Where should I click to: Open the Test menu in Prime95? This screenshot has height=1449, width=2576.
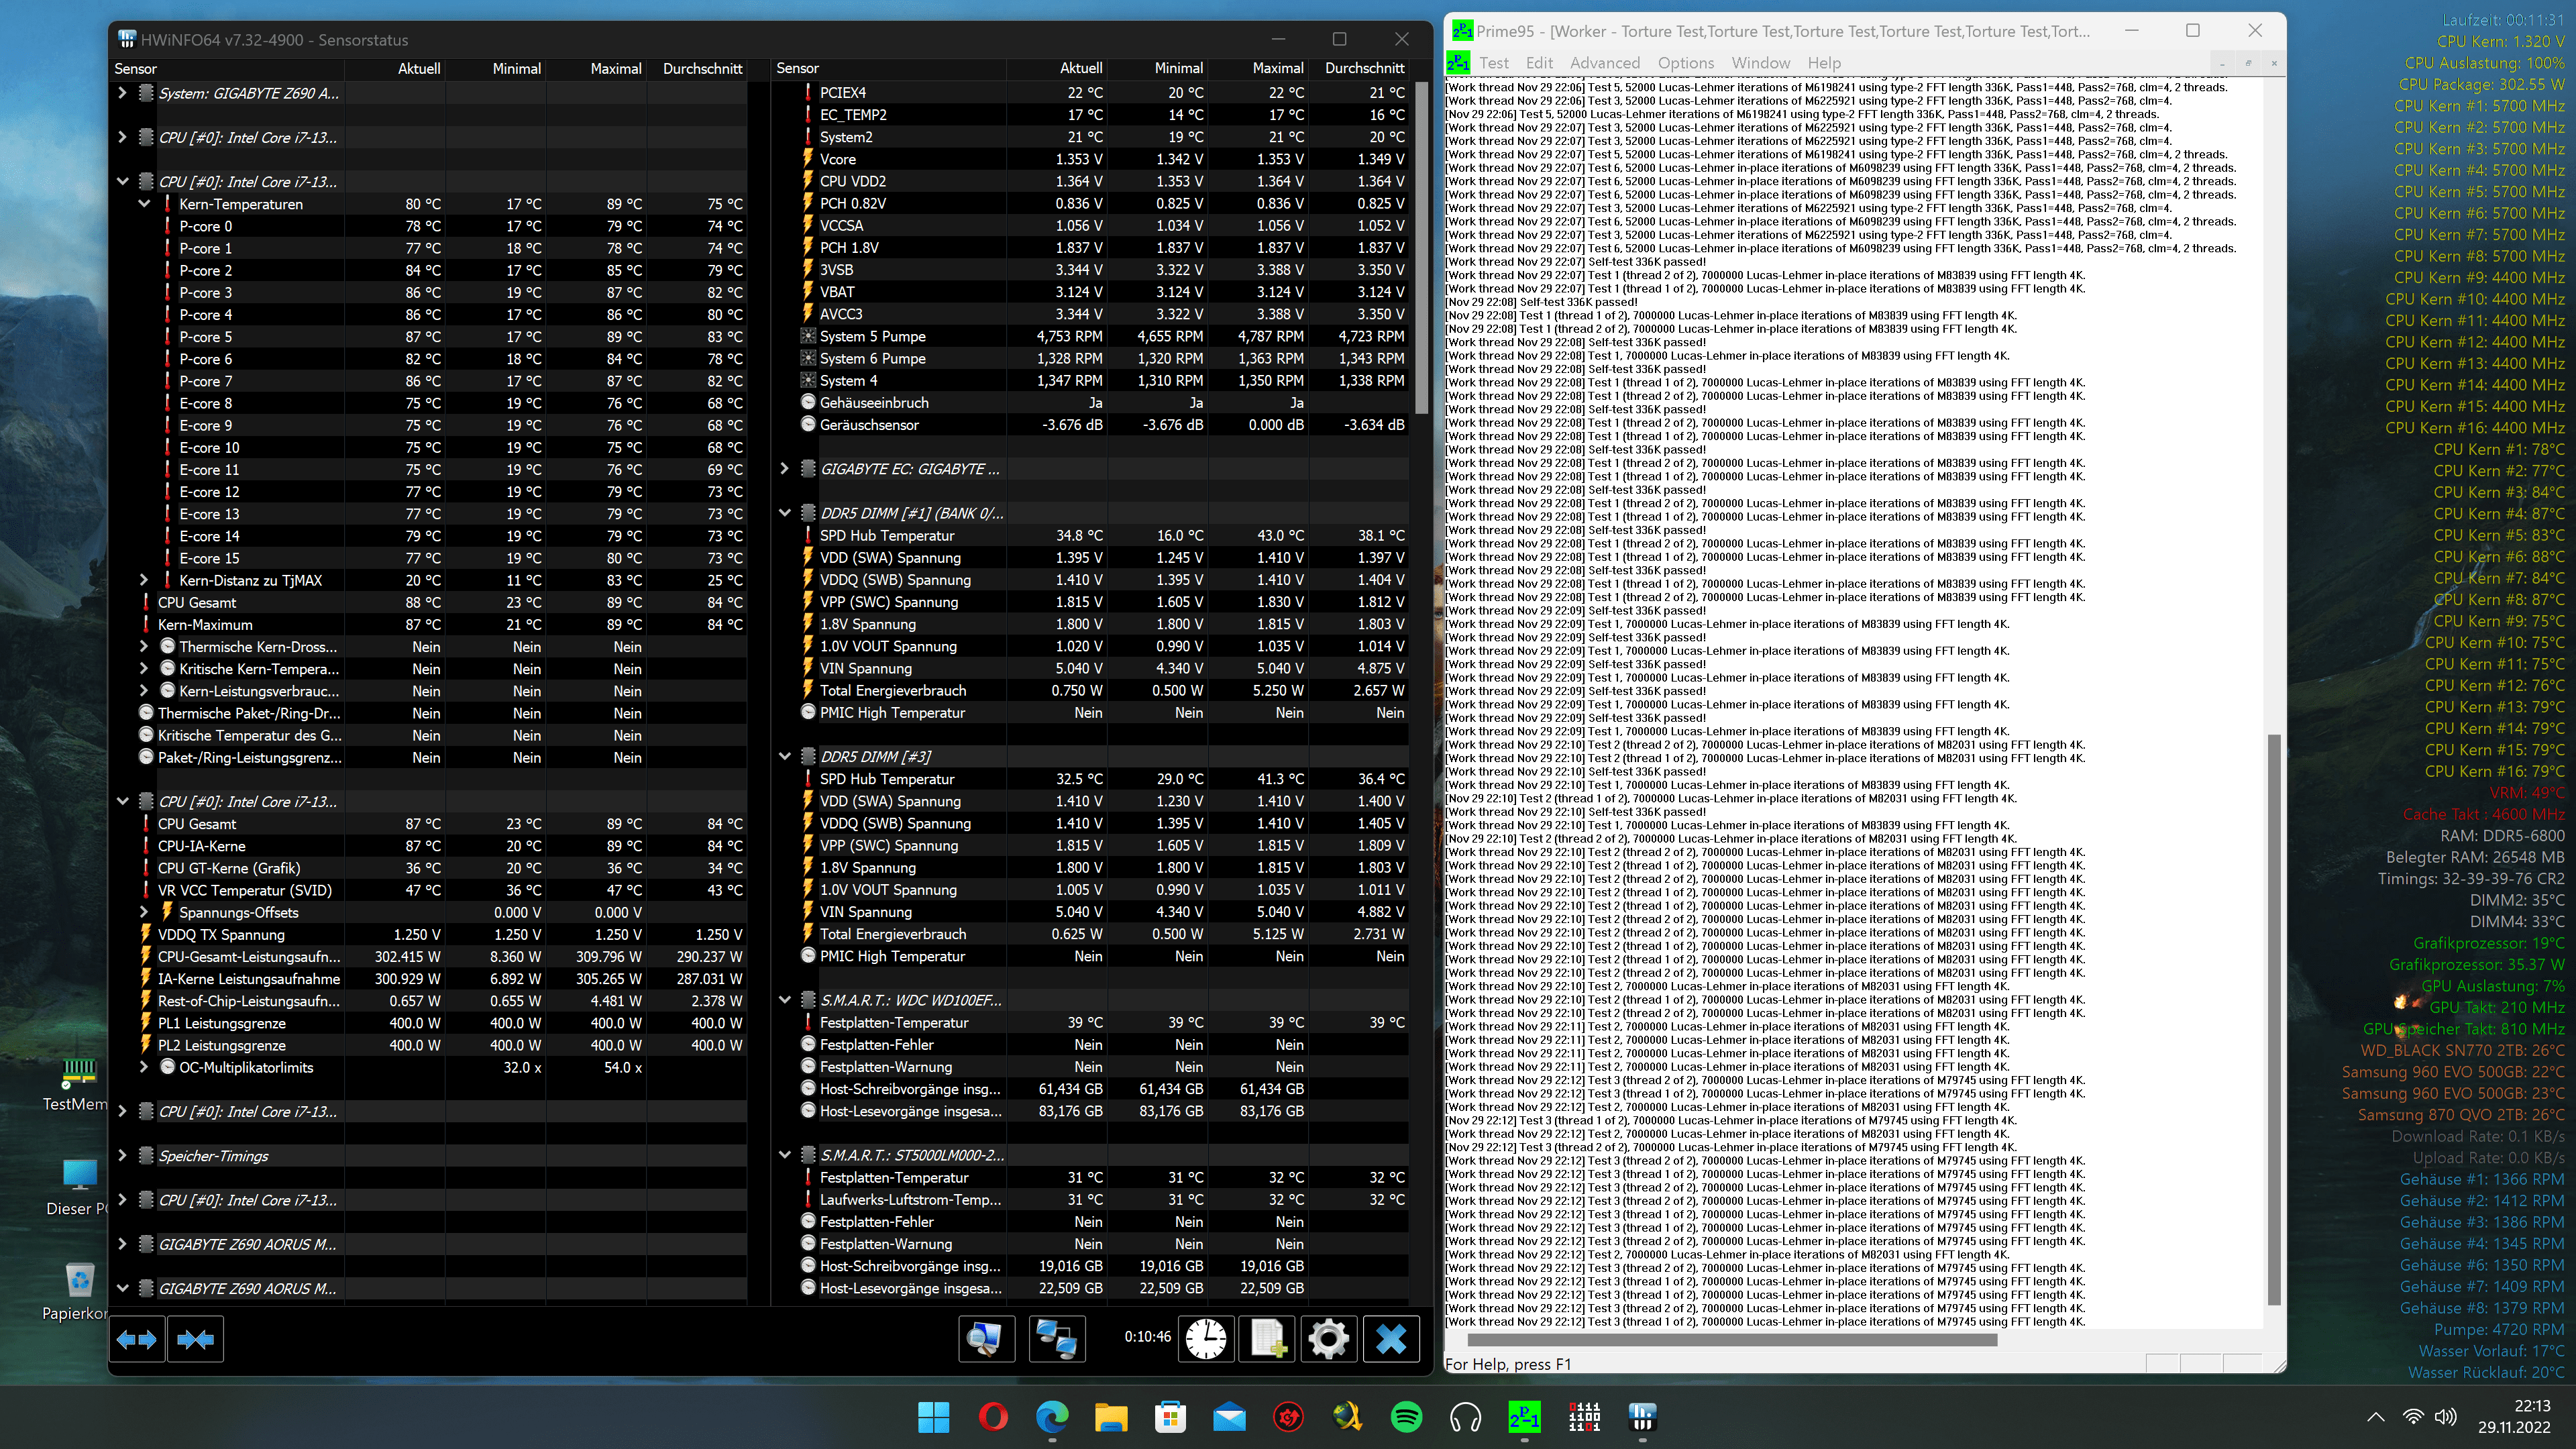coord(1493,63)
